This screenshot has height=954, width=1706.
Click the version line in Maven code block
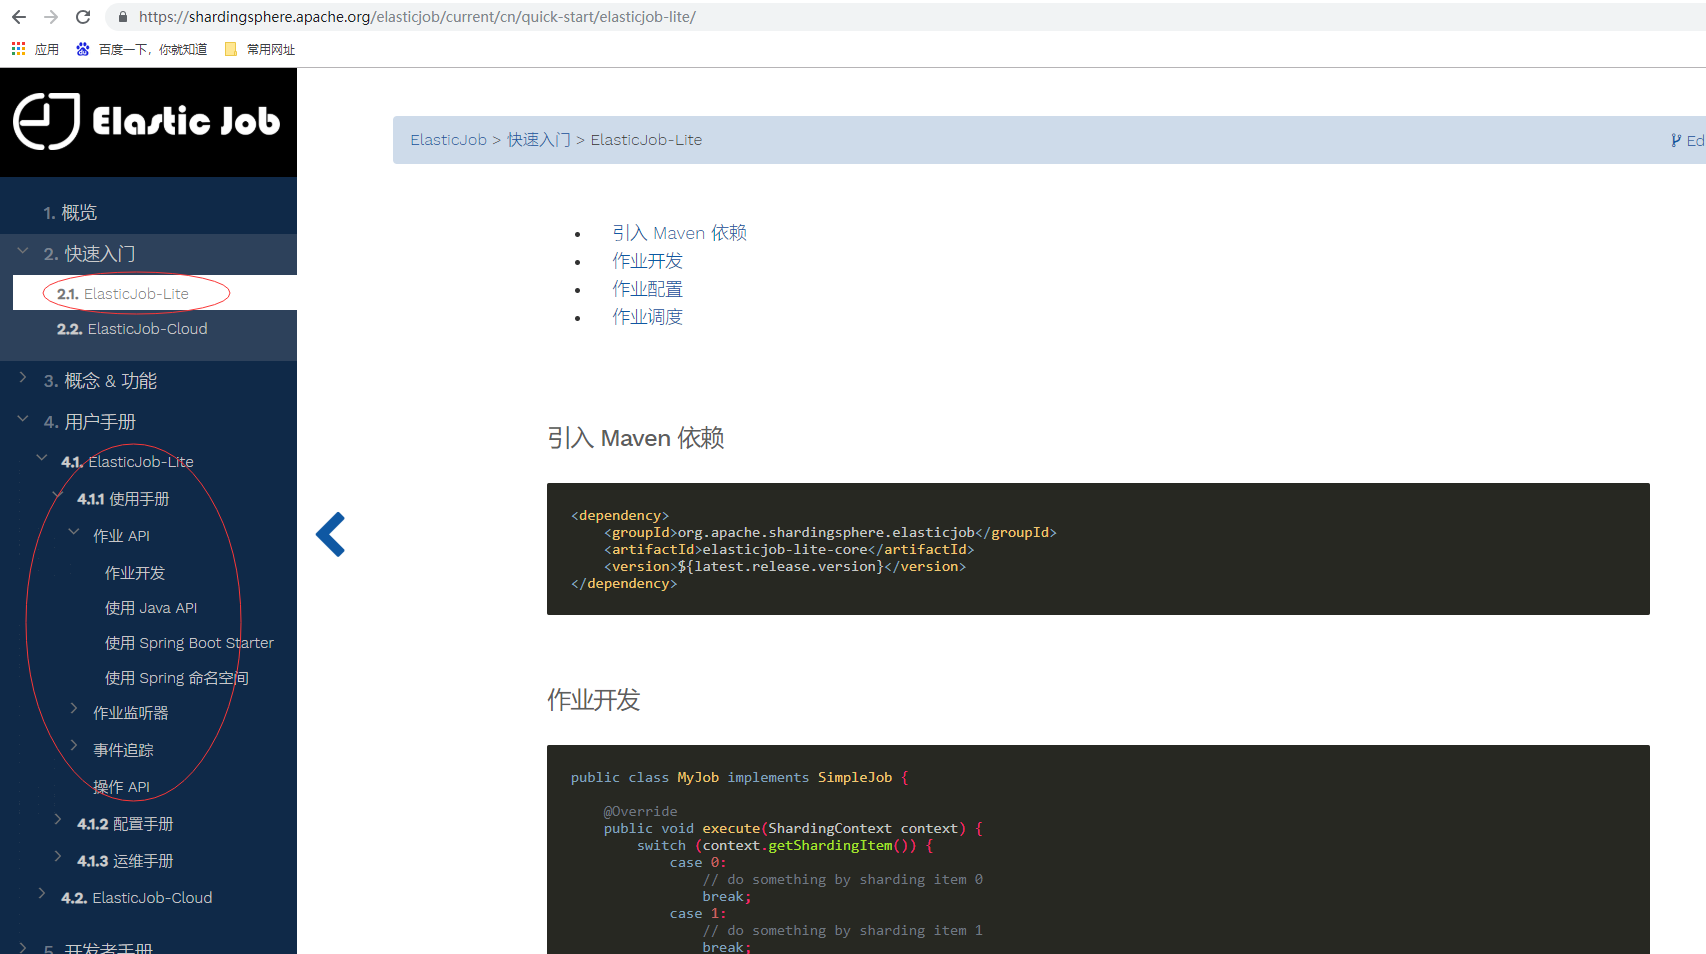coord(784,566)
